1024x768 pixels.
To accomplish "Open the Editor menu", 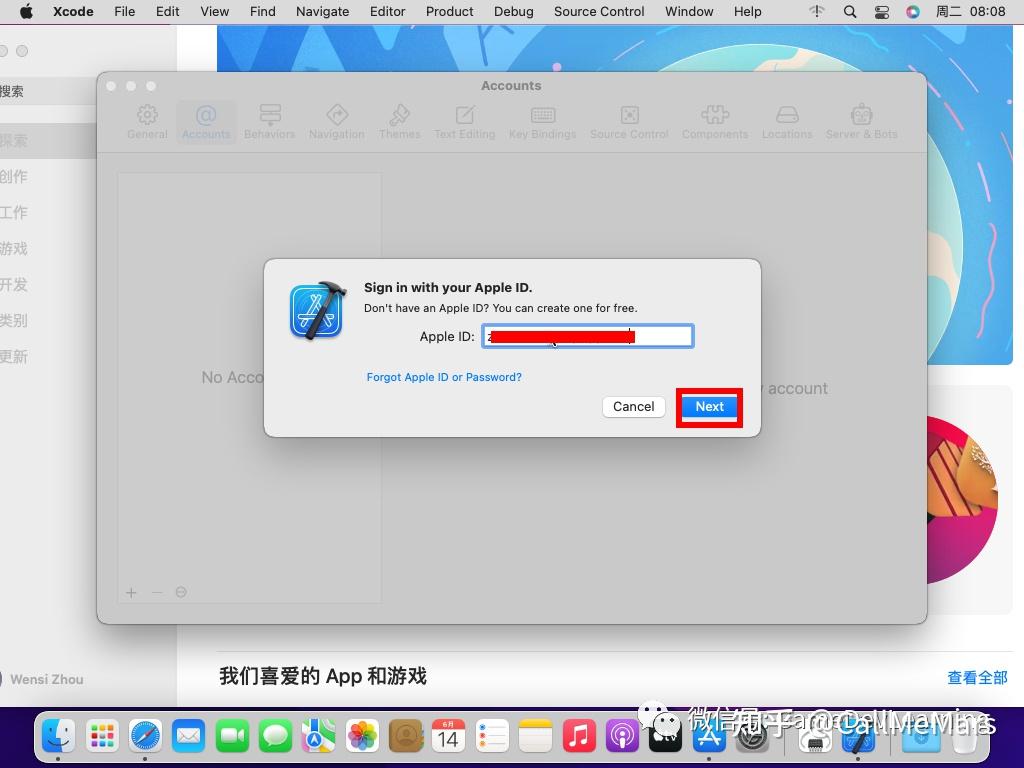I will [387, 12].
